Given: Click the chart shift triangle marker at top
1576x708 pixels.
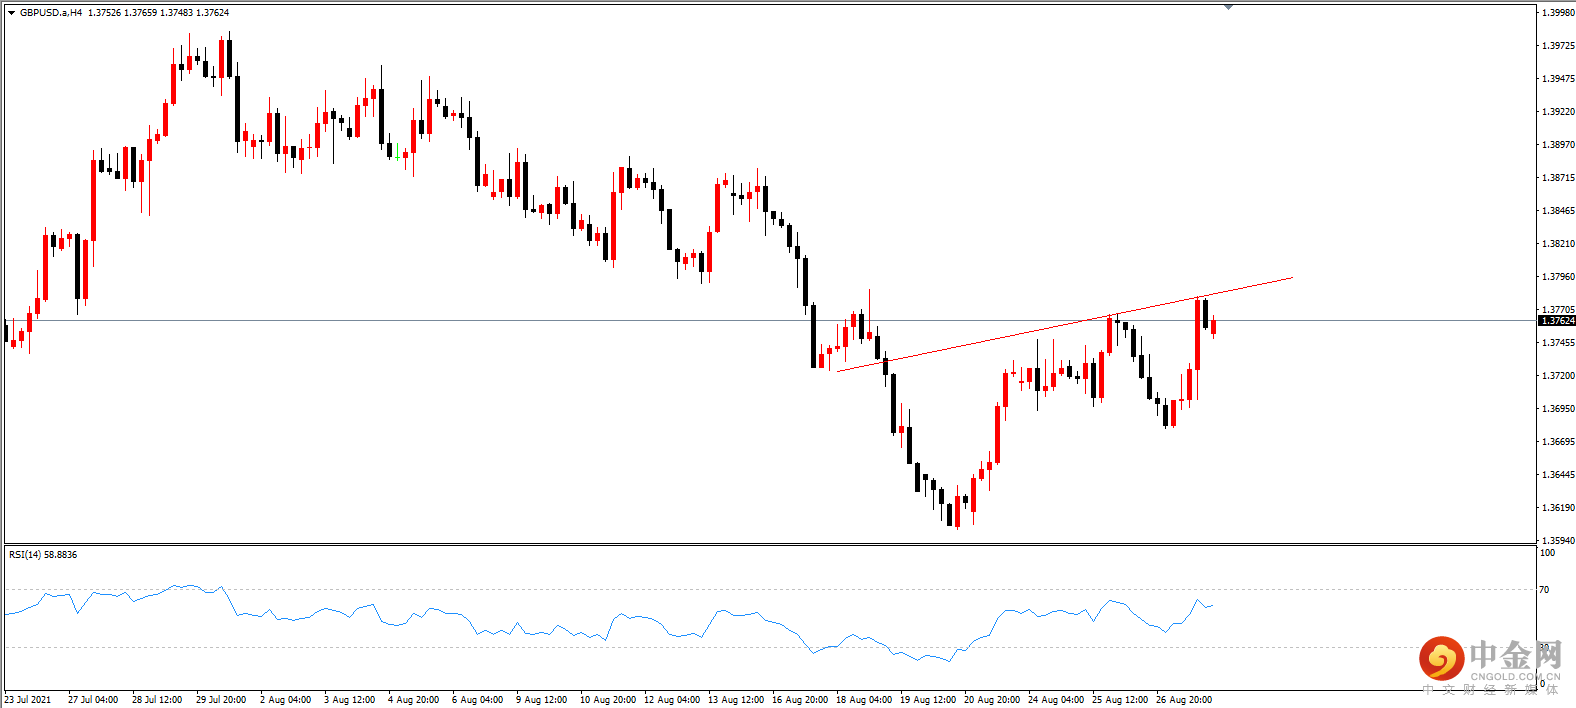Looking at the screenshot, I should click(1228, 7).
